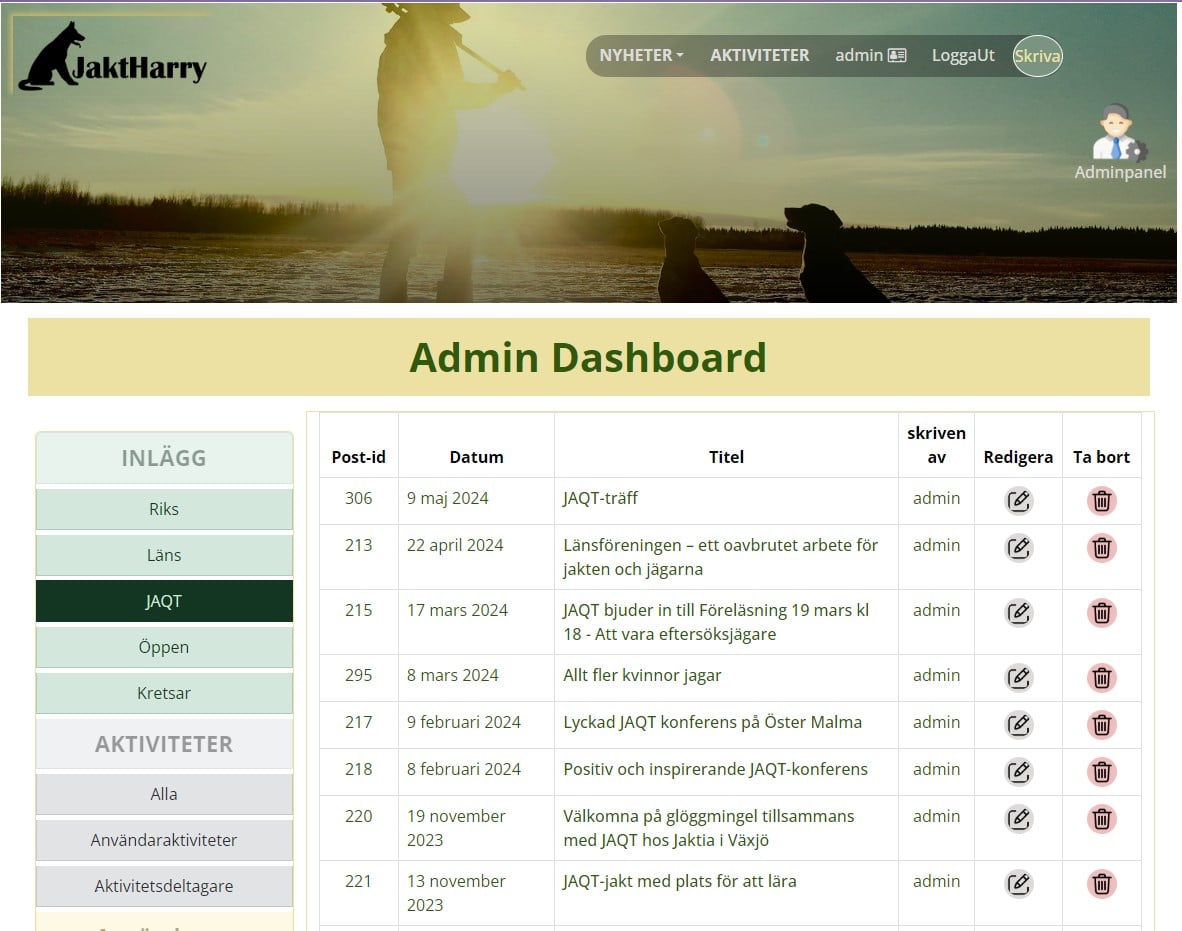1182x931 pixels.
Task: Edit post 215 via pencil icon
Action: 1018,613
